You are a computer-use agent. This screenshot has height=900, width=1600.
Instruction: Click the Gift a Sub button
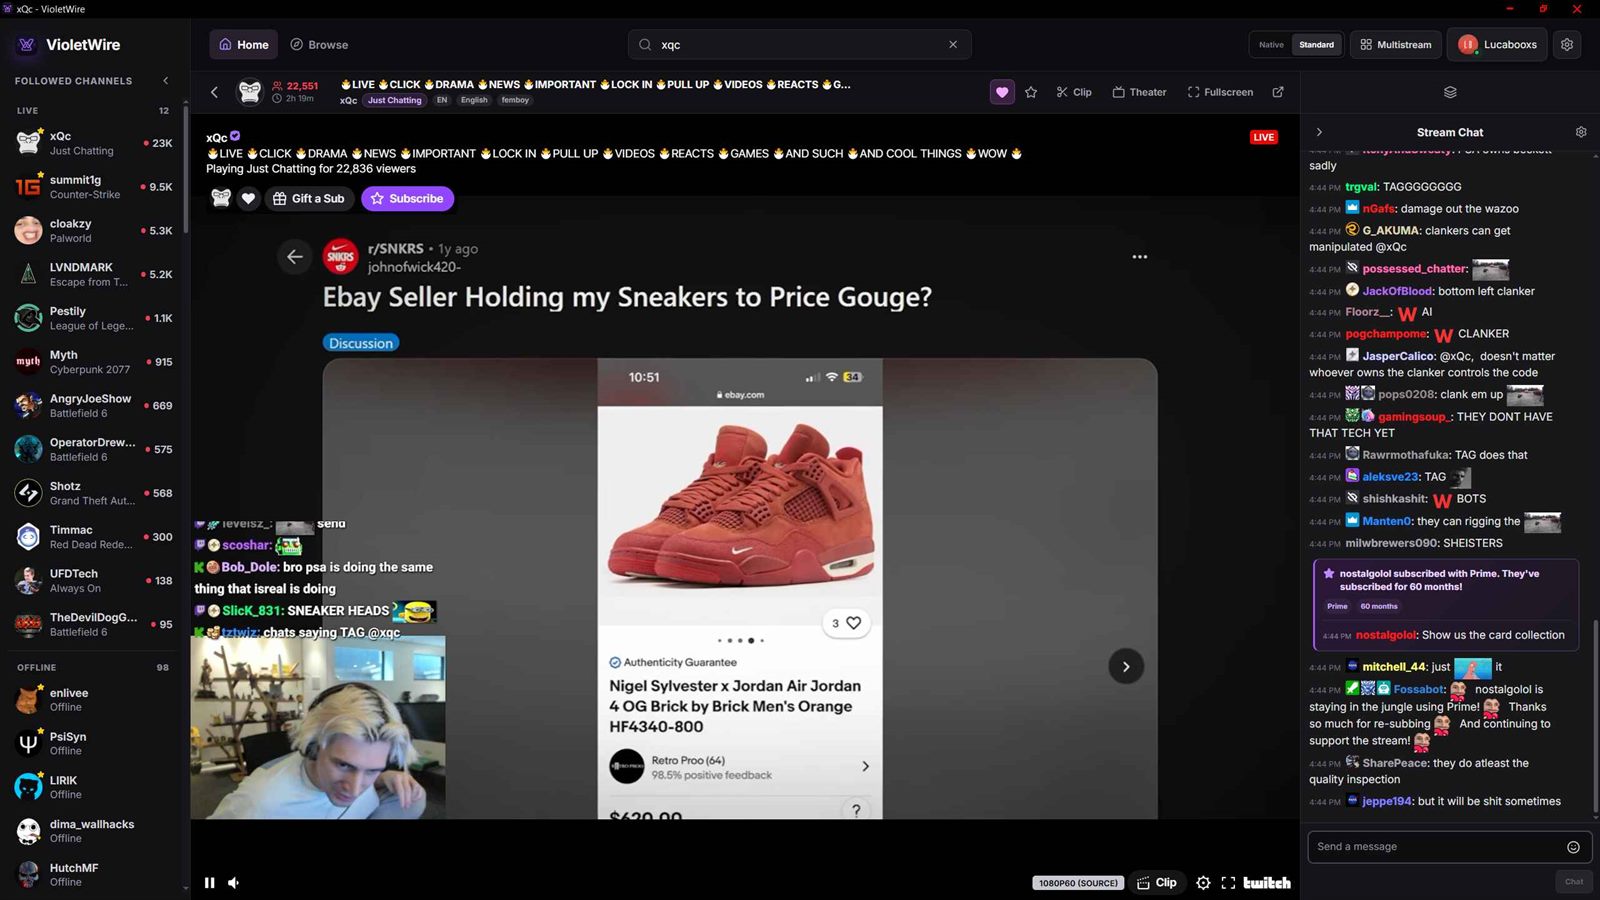click(x=309, y=198)
